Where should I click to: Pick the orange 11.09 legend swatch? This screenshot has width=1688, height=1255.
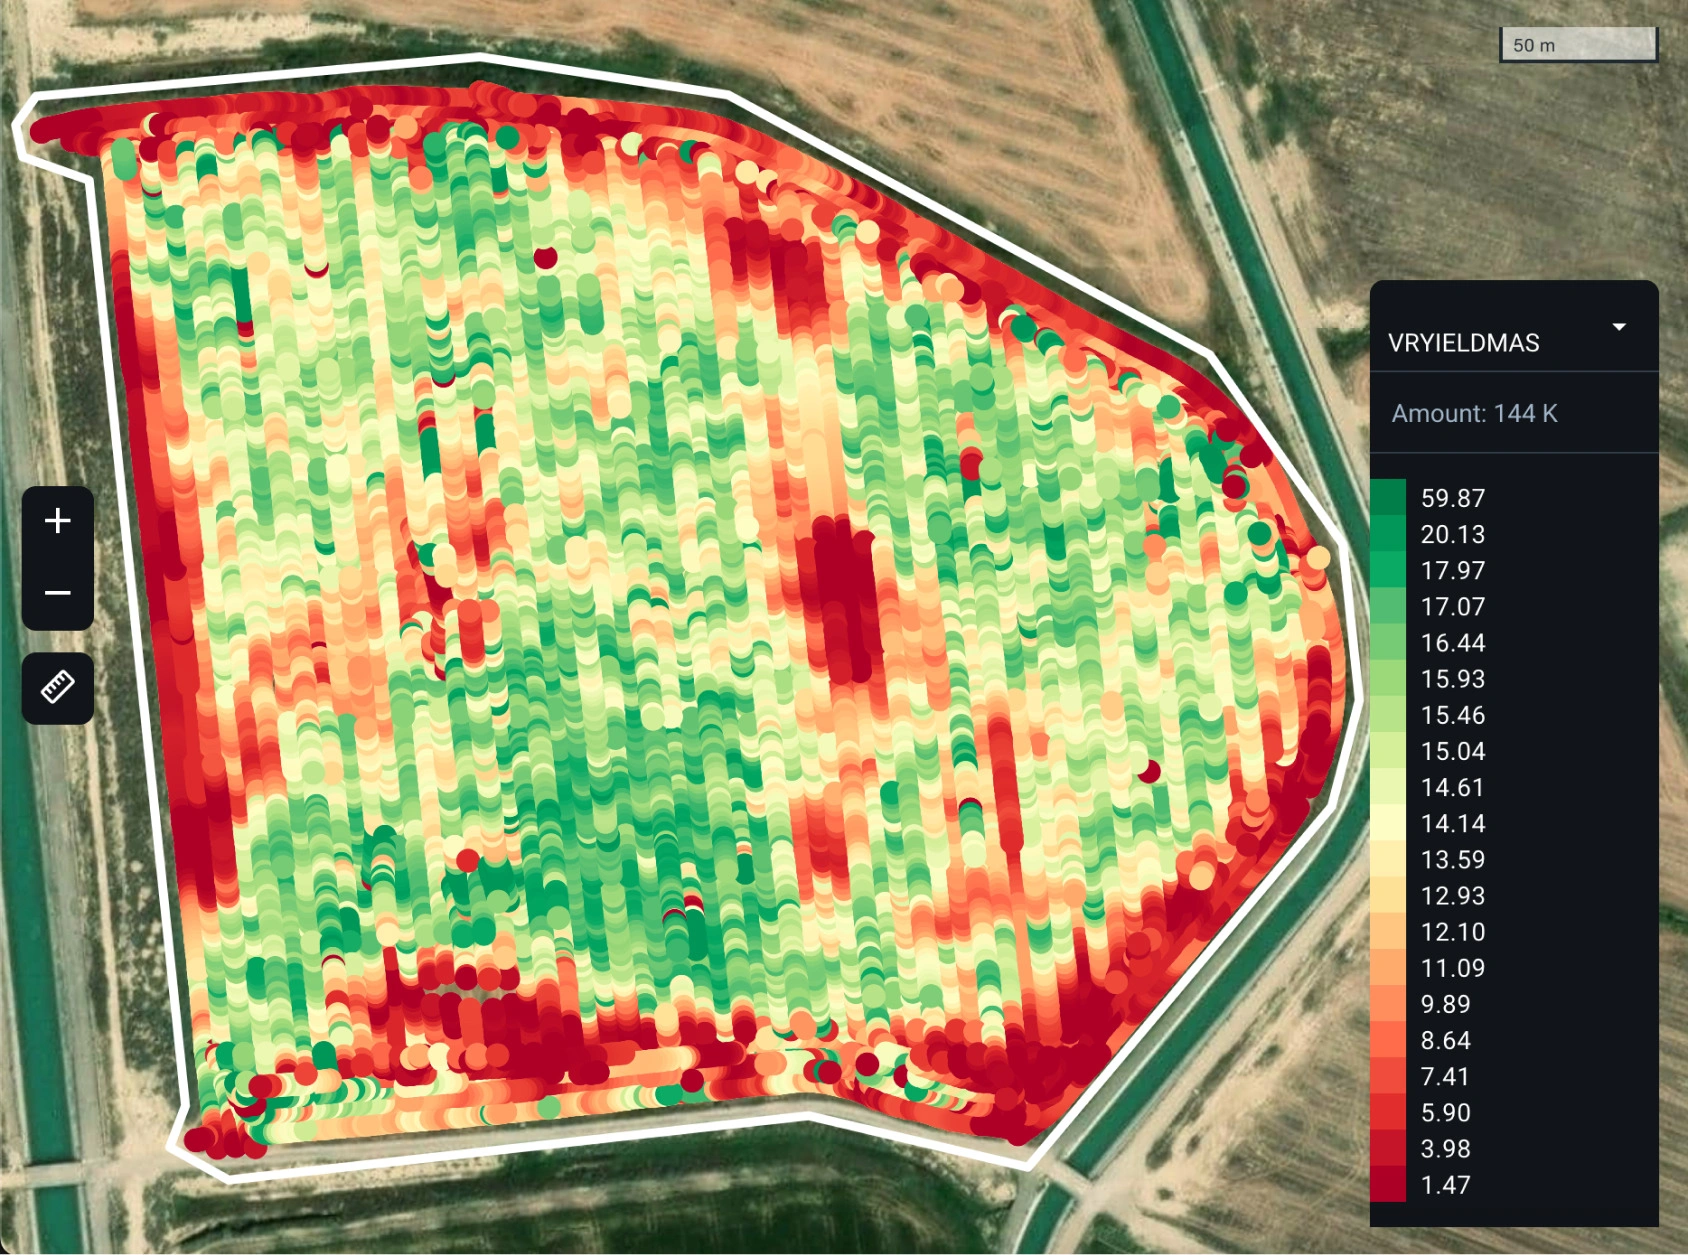(1387, 968)
